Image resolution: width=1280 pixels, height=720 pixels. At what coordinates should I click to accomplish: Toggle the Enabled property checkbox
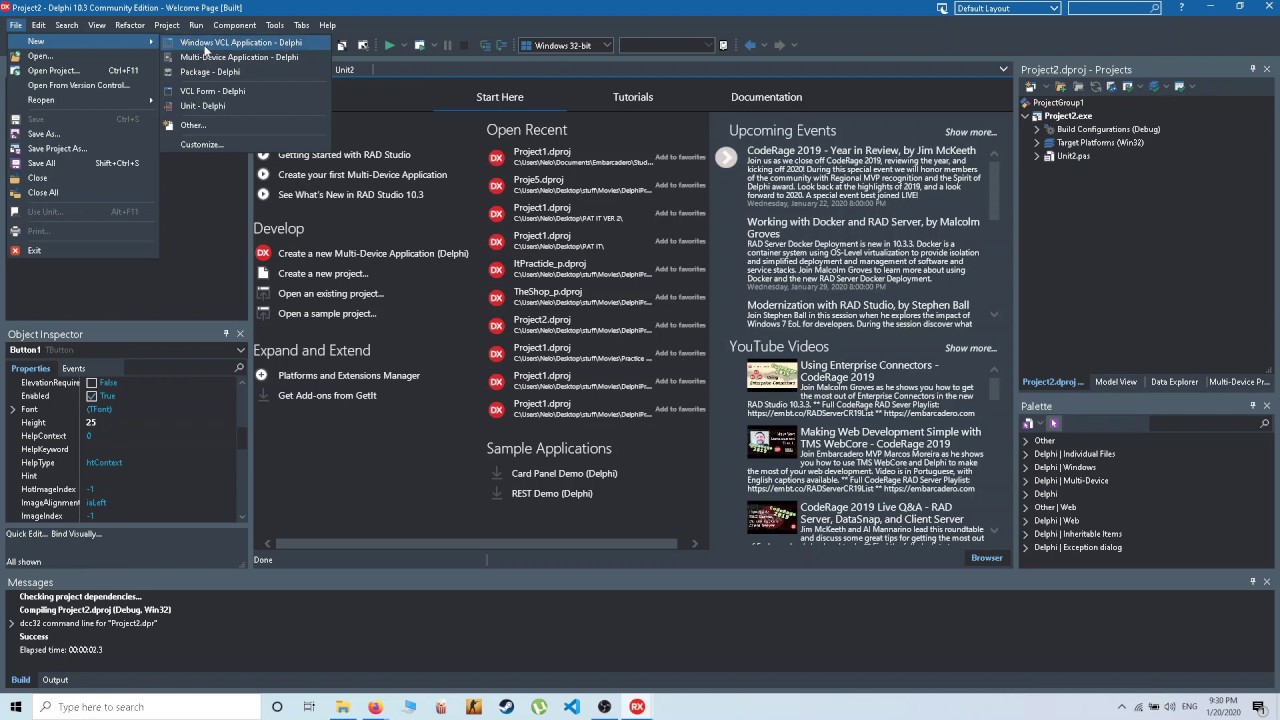coord(92,396)
